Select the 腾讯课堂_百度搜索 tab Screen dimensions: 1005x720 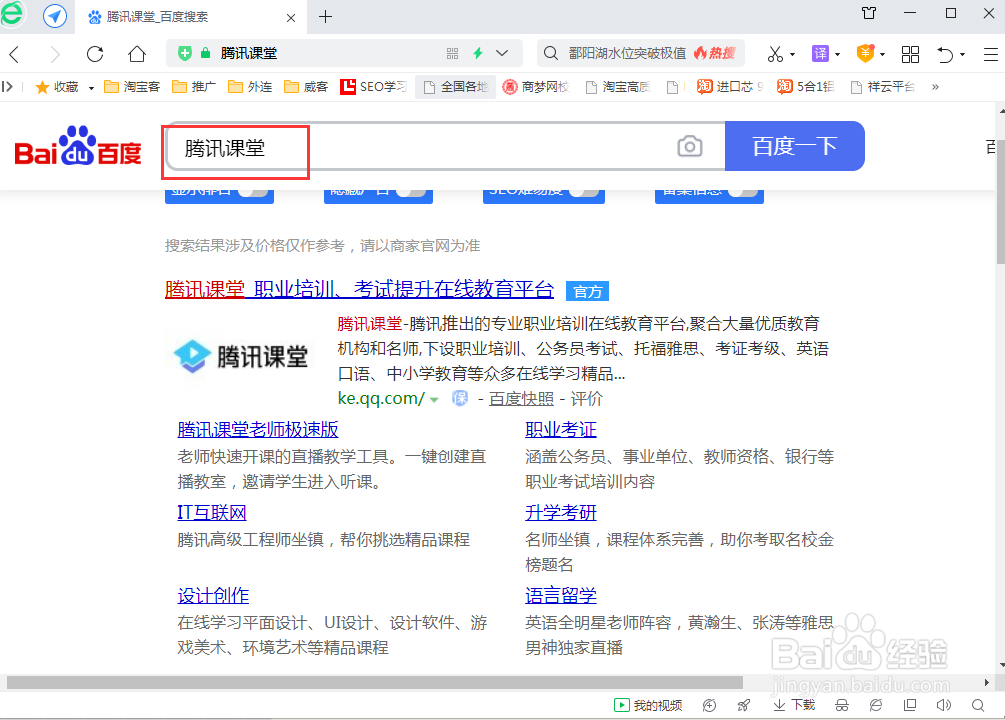191,17
